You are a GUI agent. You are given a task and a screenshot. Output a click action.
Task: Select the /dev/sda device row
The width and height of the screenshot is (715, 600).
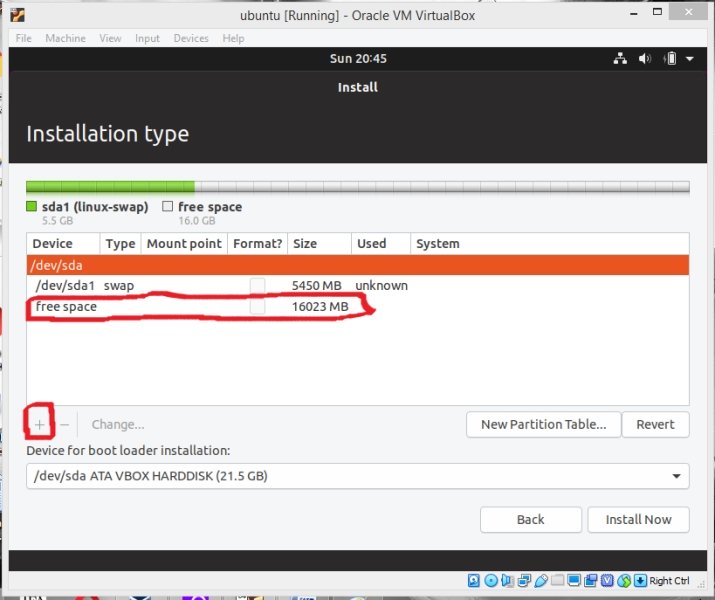pyautogui.click(x=358, y=265)
